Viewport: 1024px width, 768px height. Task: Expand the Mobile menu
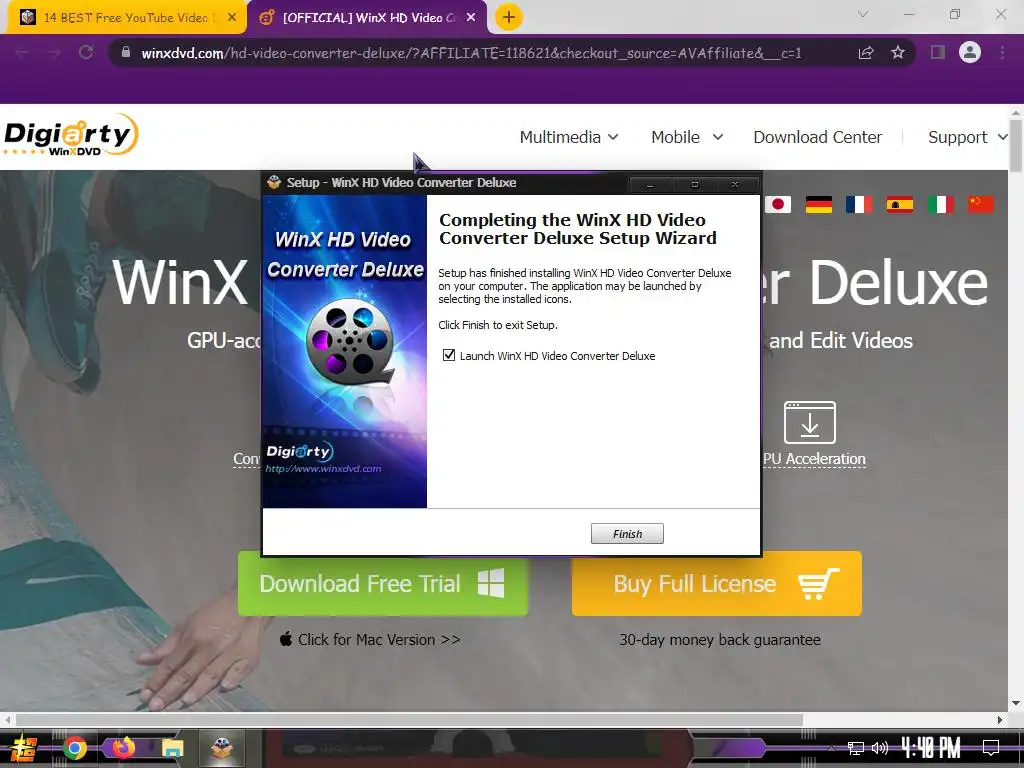687,137
